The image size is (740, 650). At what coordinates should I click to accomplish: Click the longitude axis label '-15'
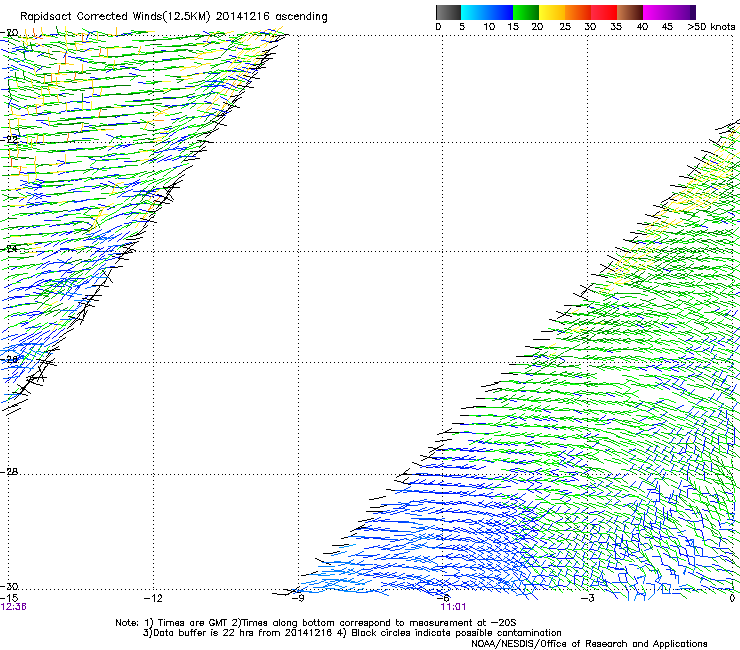coord(9,598)
